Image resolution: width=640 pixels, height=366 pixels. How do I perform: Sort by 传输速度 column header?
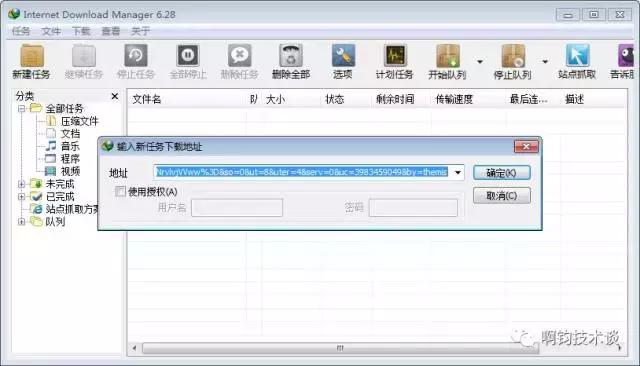[x=454, y=99]
